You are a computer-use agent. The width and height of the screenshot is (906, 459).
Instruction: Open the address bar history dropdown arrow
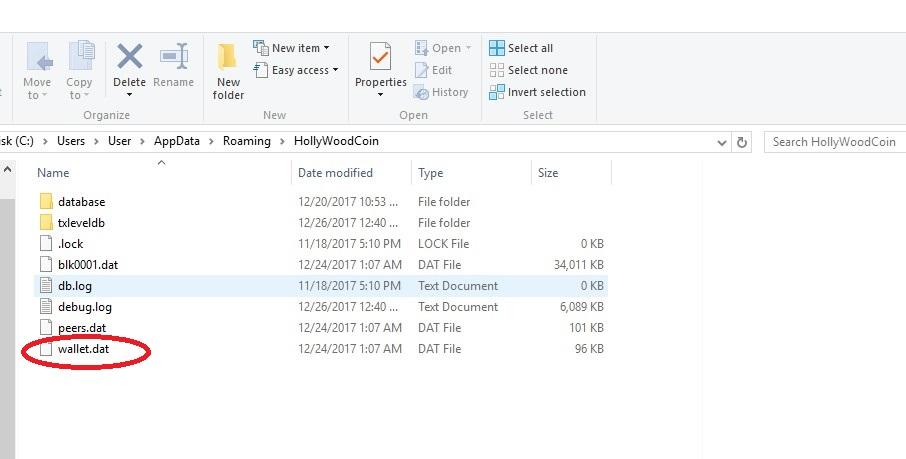click(x=723, y=142)
